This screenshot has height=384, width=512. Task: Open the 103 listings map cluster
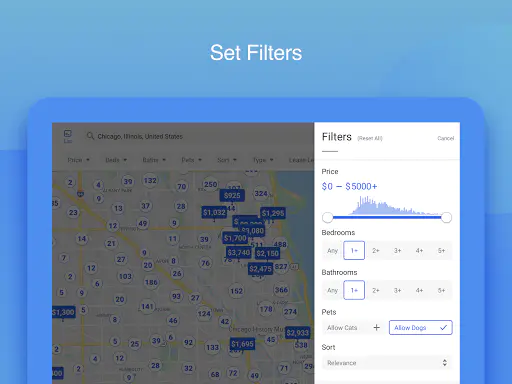tap(125, 276)
